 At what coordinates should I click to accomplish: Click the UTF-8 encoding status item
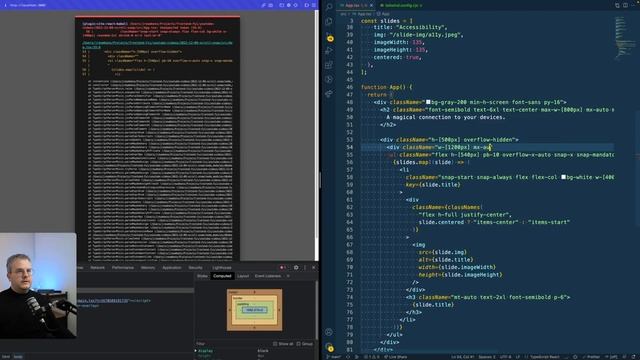tap(505, 357)
